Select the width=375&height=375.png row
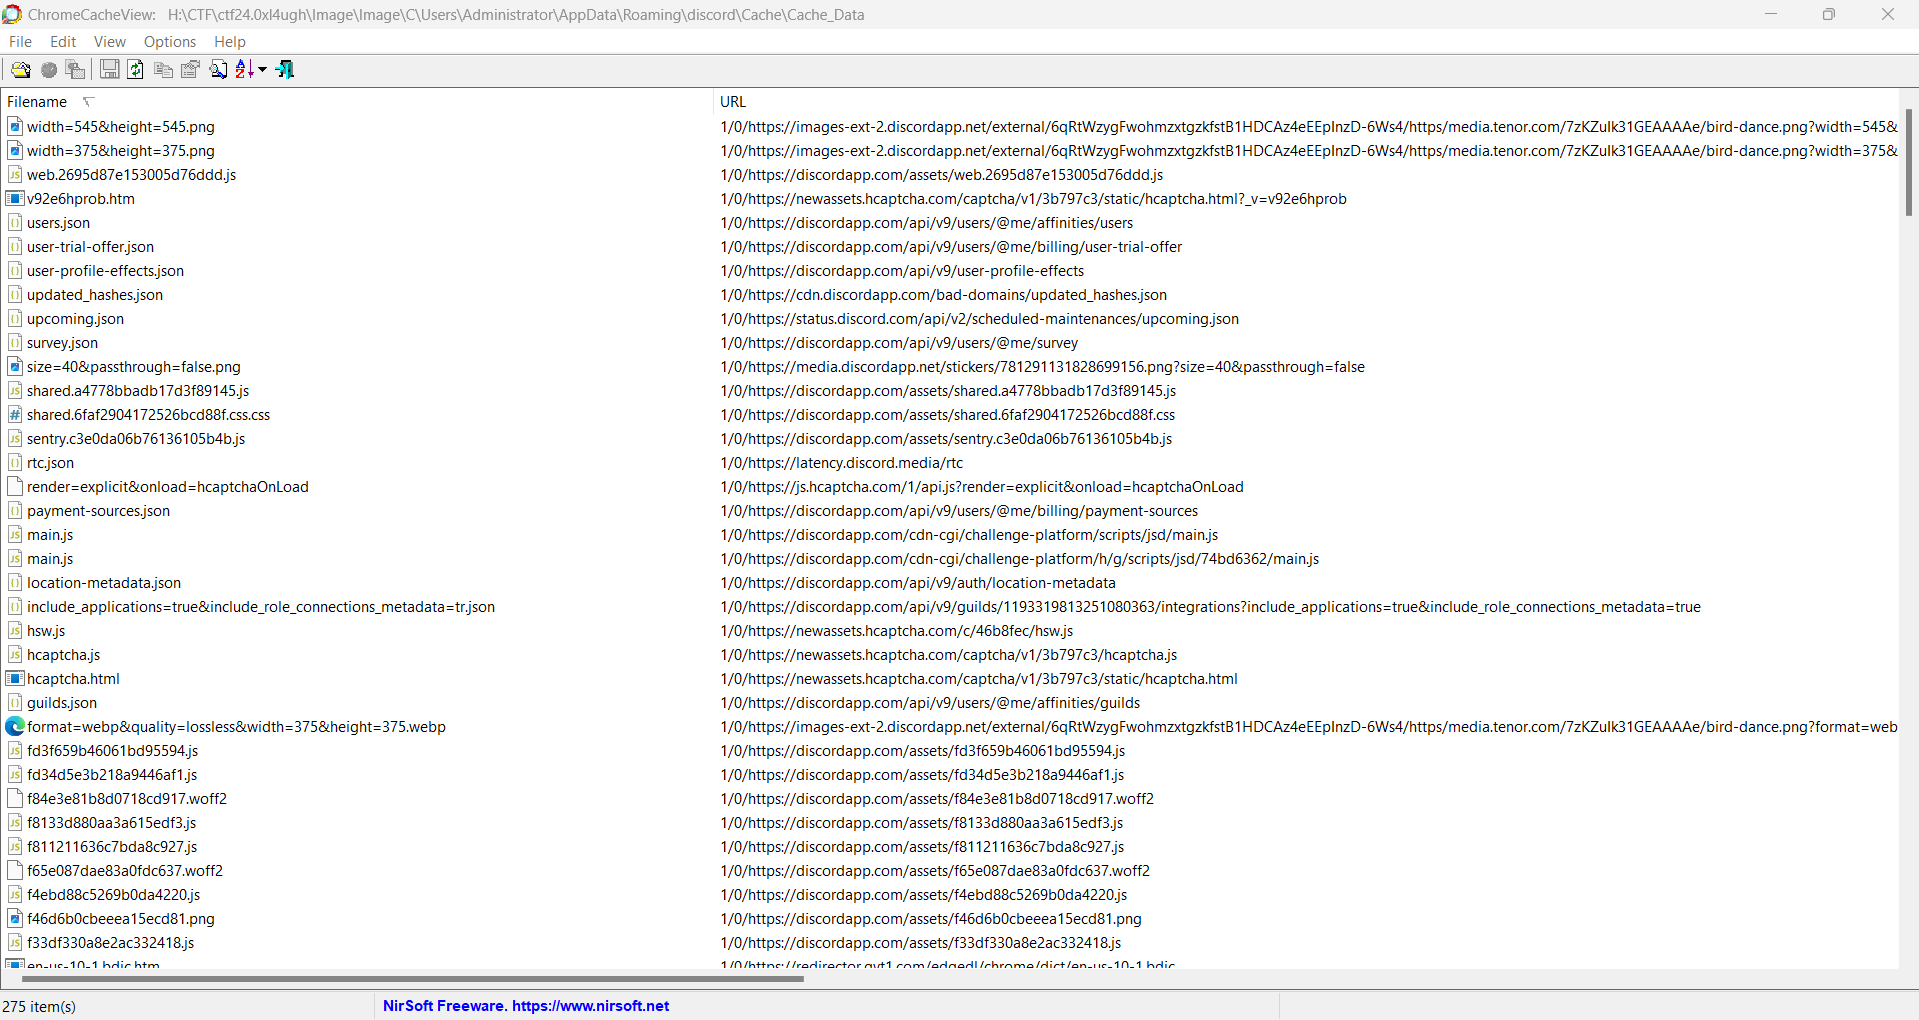Image resolution: width=1919 pixels, height=1020 pixels. tap(121, 150)
